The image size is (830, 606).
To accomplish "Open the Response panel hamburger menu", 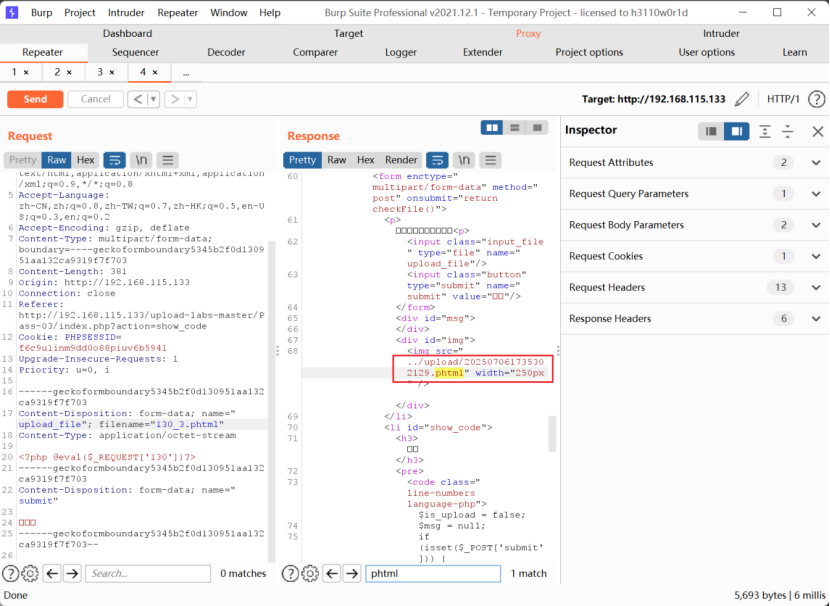I will (x=491, y=160).
